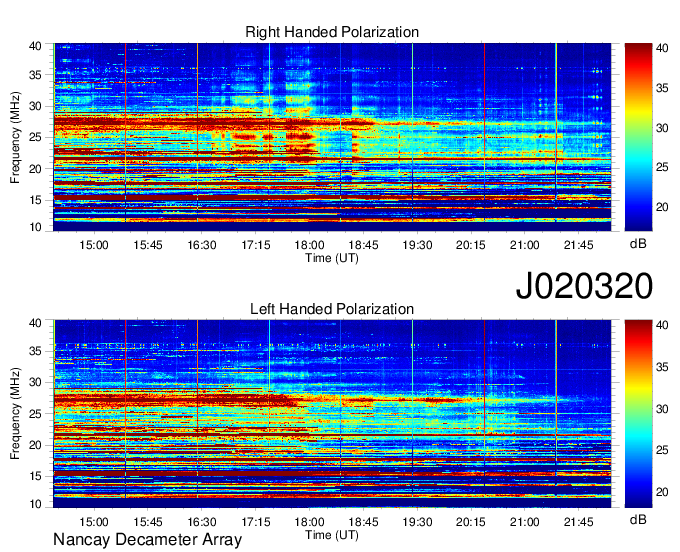The height and width of the screenshot is (552, 680).
Task: Click the 35 MHz tick on bottom frequency axis
Action: click(x=35, y=351)
